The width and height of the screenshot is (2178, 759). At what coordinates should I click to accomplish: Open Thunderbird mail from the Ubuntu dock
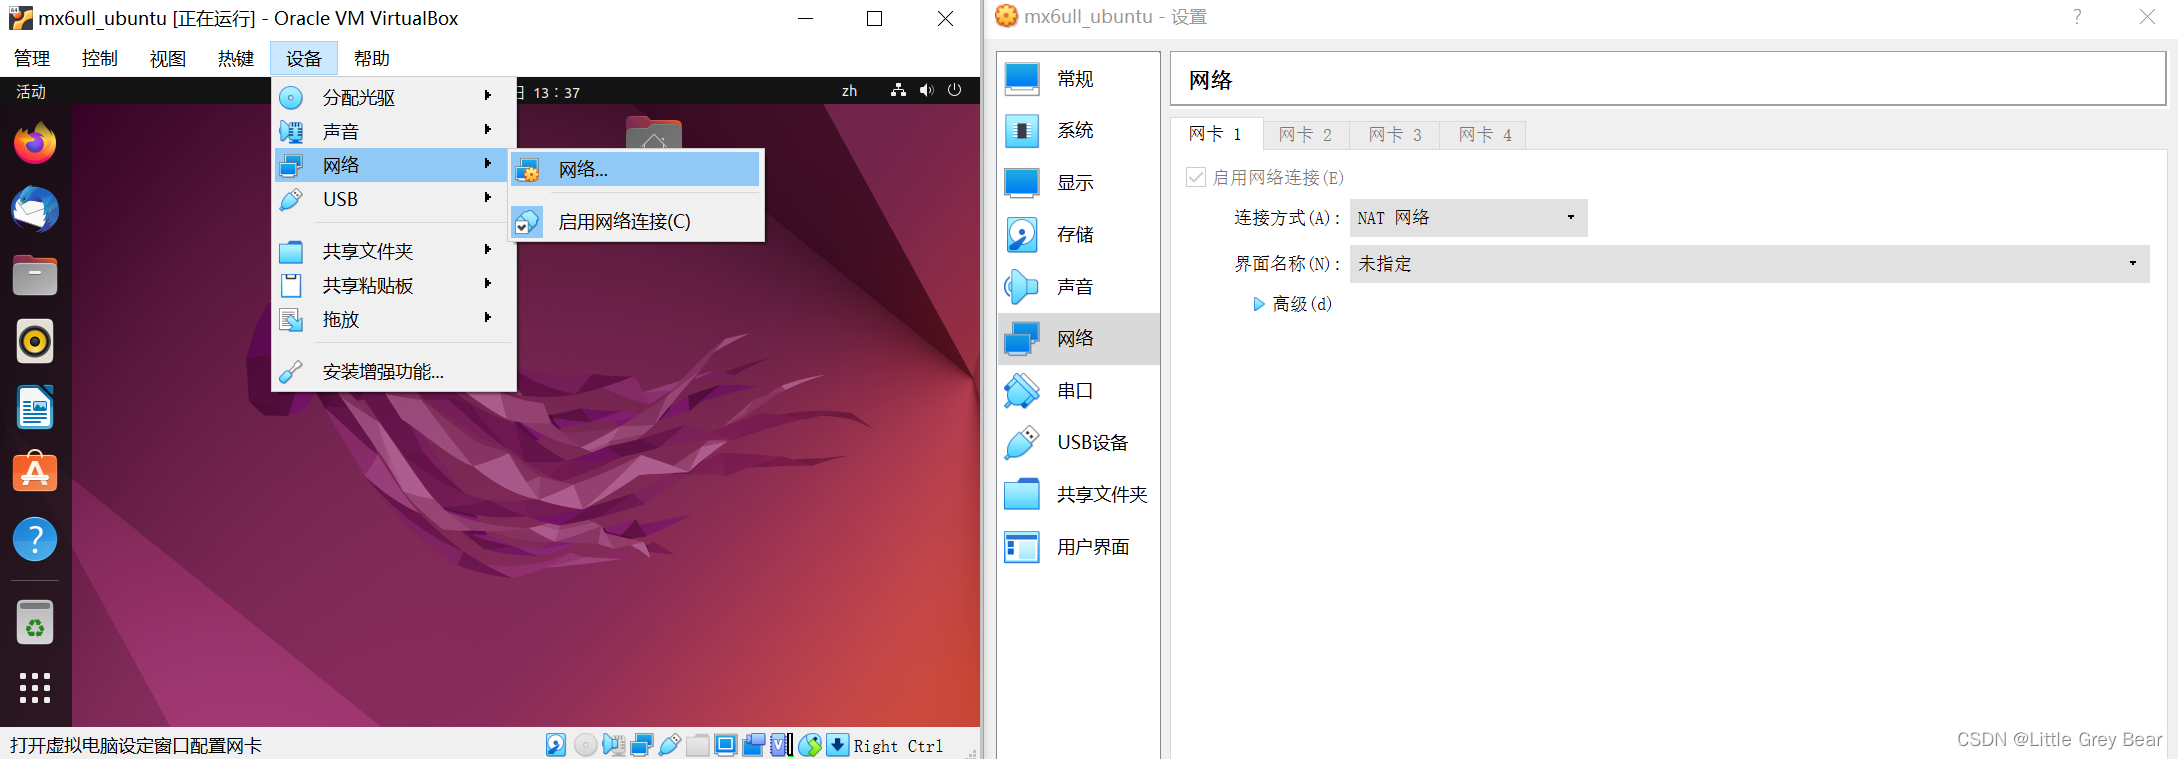pos(35,210)
